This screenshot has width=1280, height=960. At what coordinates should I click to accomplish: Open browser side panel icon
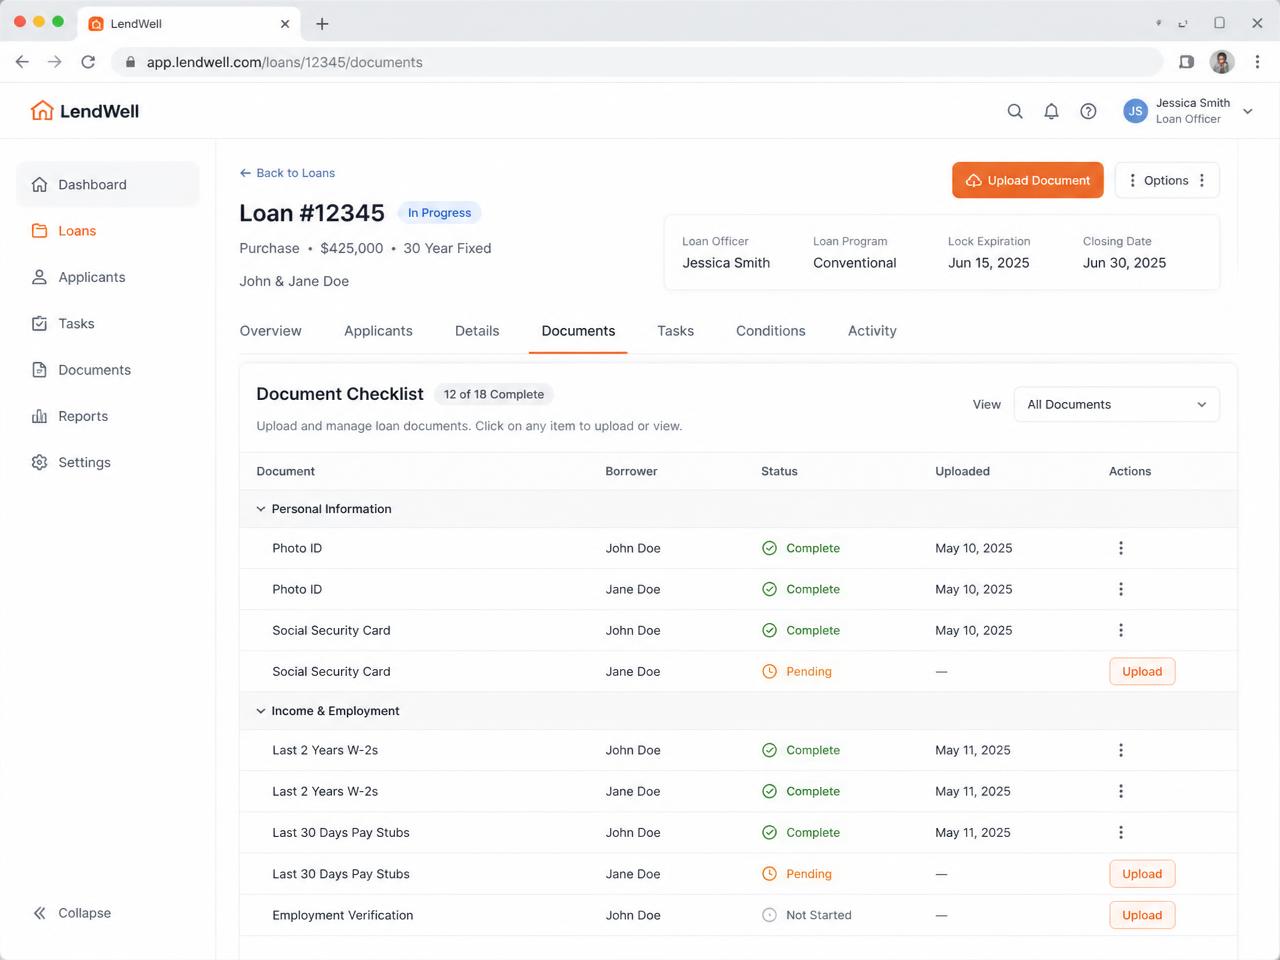pyautogui.click(x=1186, y=62)
